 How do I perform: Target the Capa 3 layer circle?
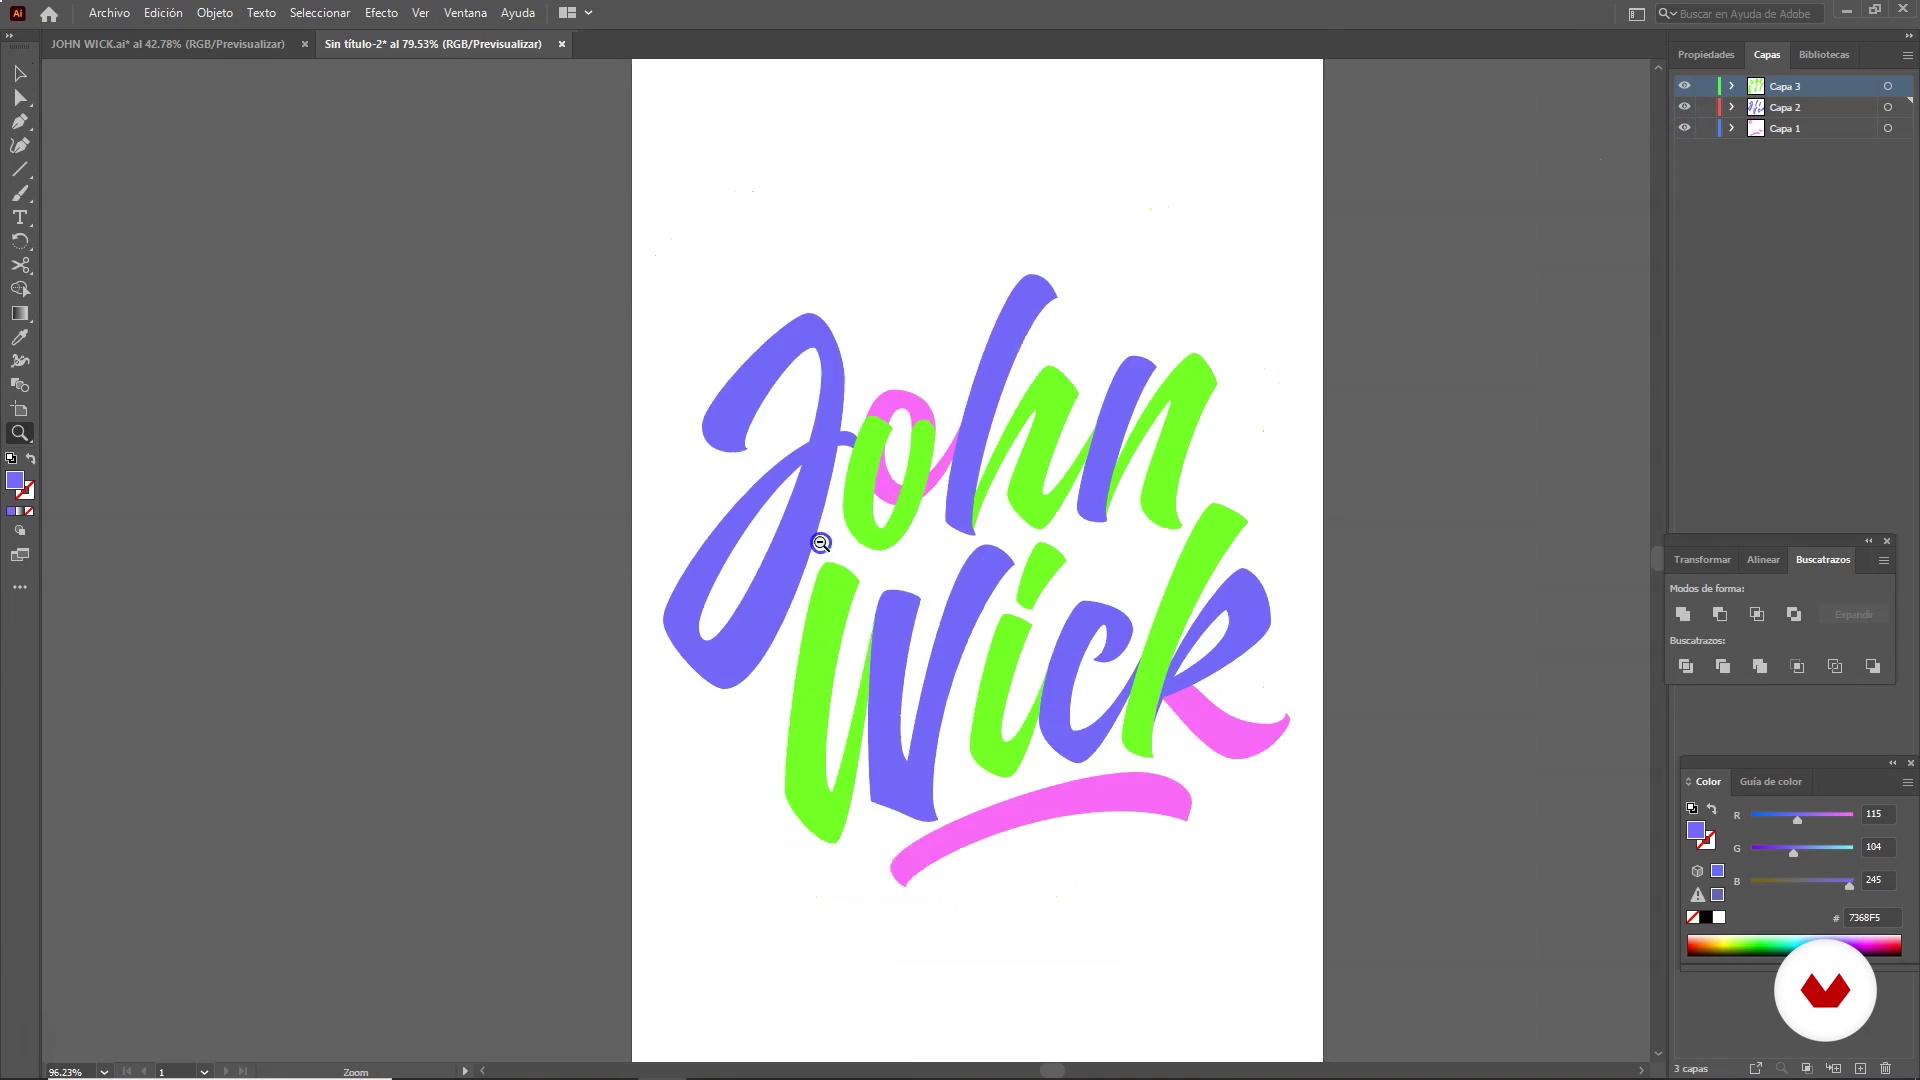tap(1888, 86)
